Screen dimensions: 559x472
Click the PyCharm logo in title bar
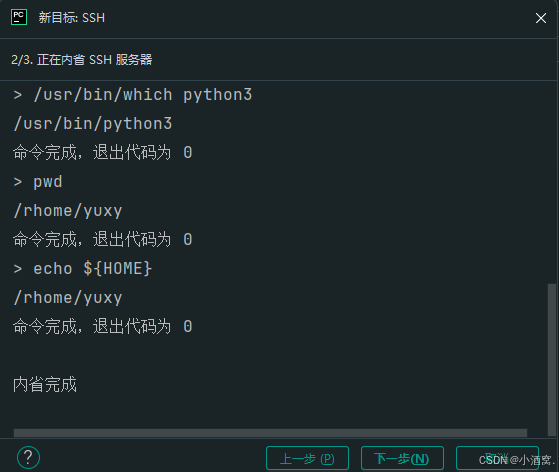click(19, 17)
